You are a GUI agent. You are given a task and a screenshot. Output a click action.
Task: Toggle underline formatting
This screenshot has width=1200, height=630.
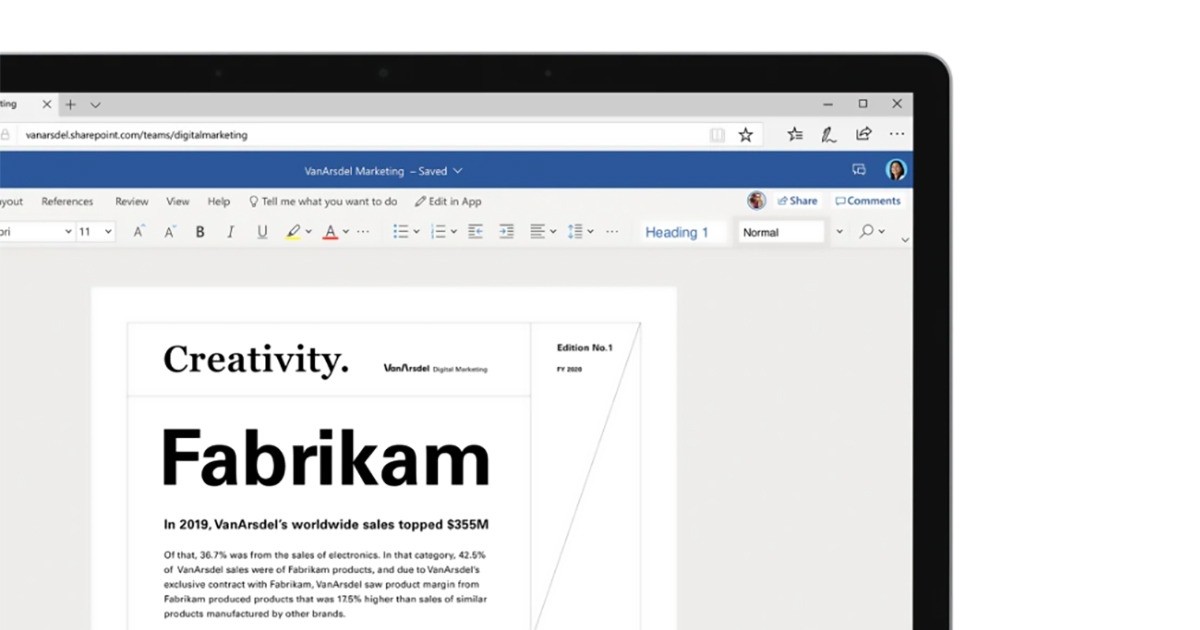(x=262, y=231)
